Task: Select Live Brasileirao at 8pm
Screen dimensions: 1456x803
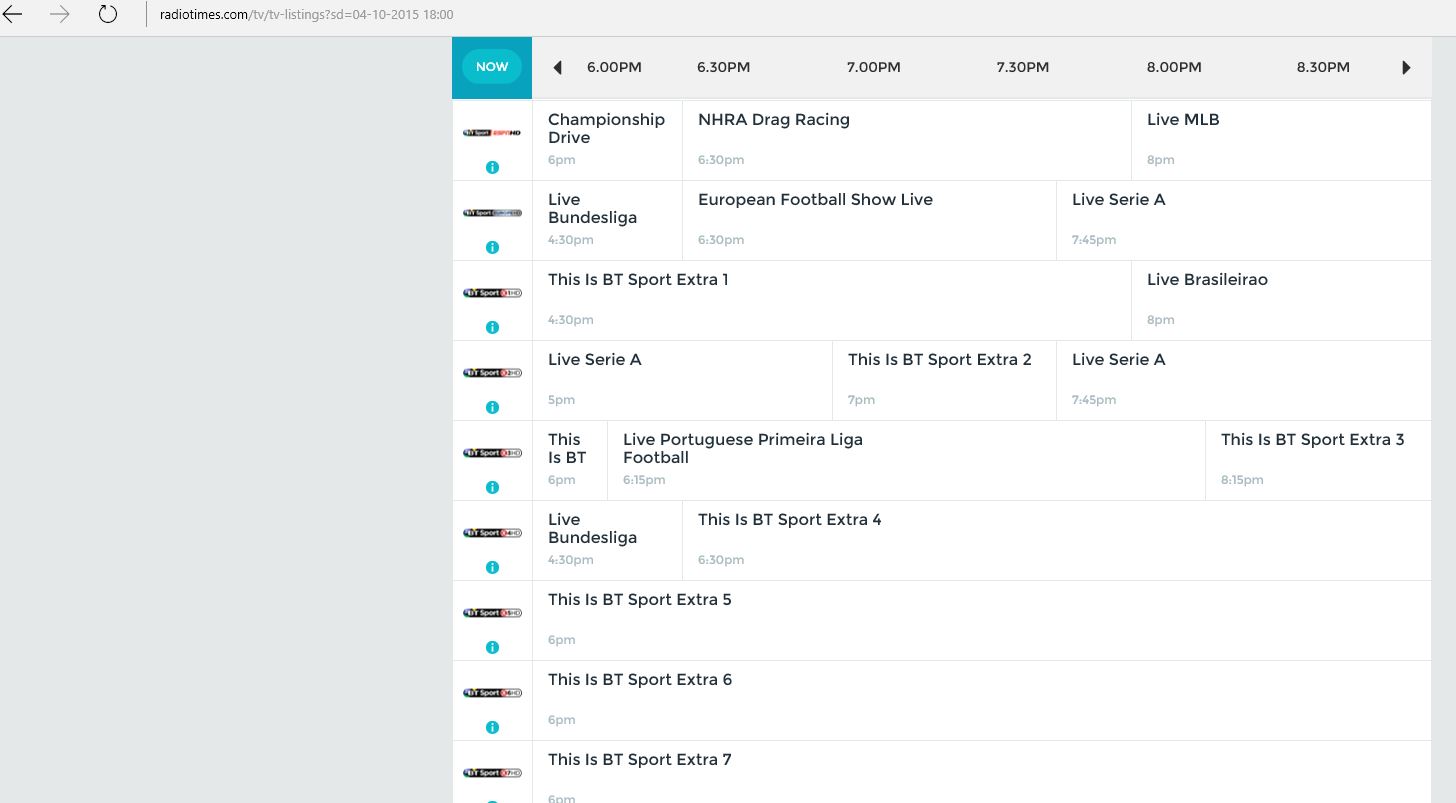Action: point(1207,280)
